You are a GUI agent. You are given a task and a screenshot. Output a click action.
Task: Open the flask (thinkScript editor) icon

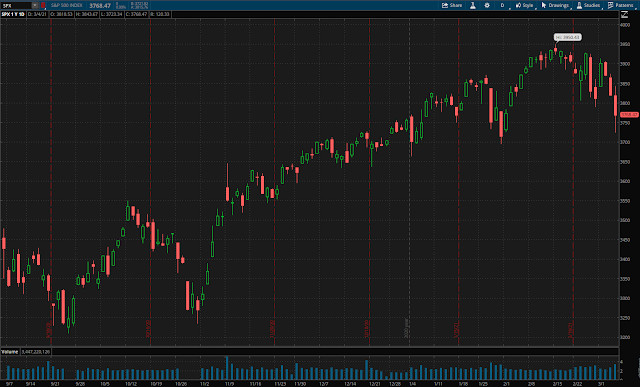473,5
